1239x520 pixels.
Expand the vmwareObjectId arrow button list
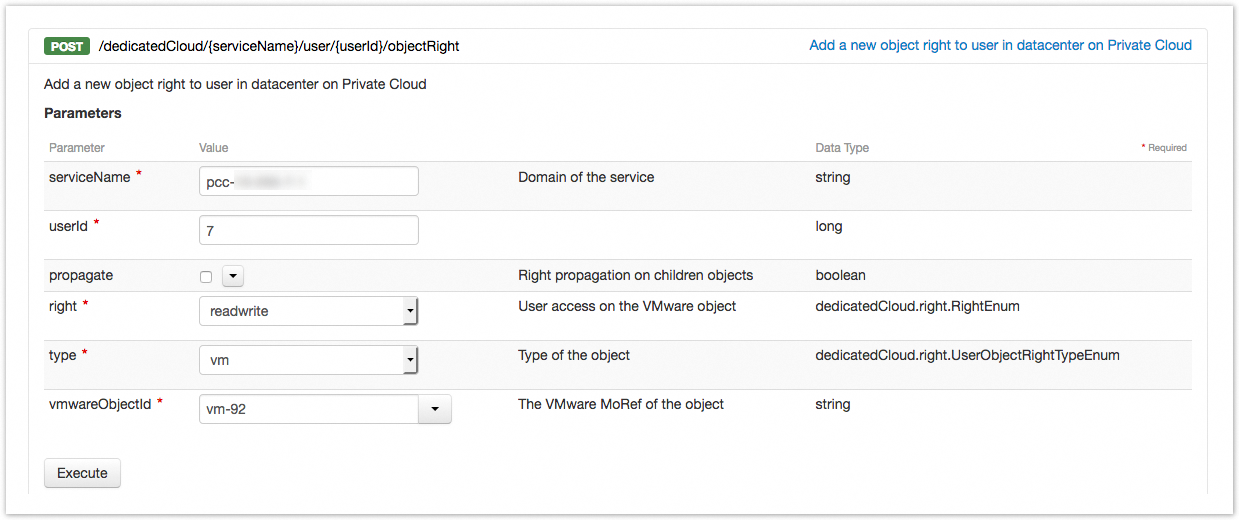pos(435,409)
